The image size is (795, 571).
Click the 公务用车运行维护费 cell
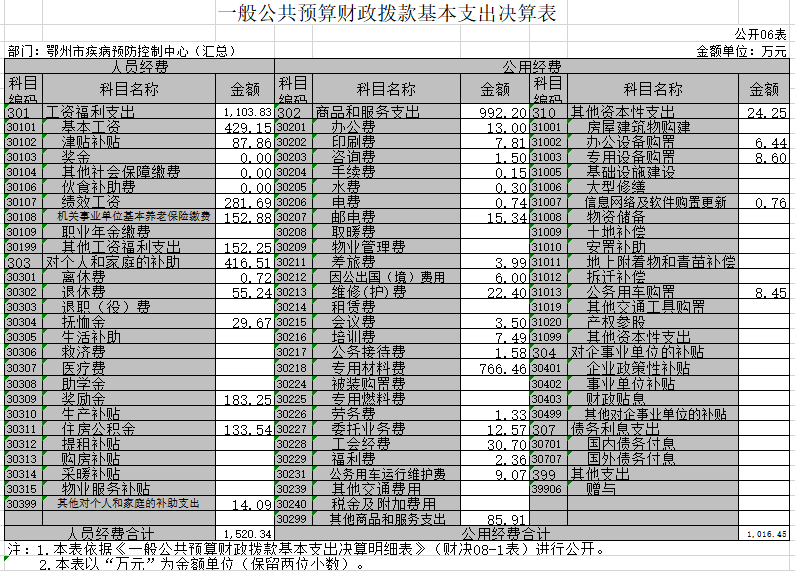tap(387, 474)
